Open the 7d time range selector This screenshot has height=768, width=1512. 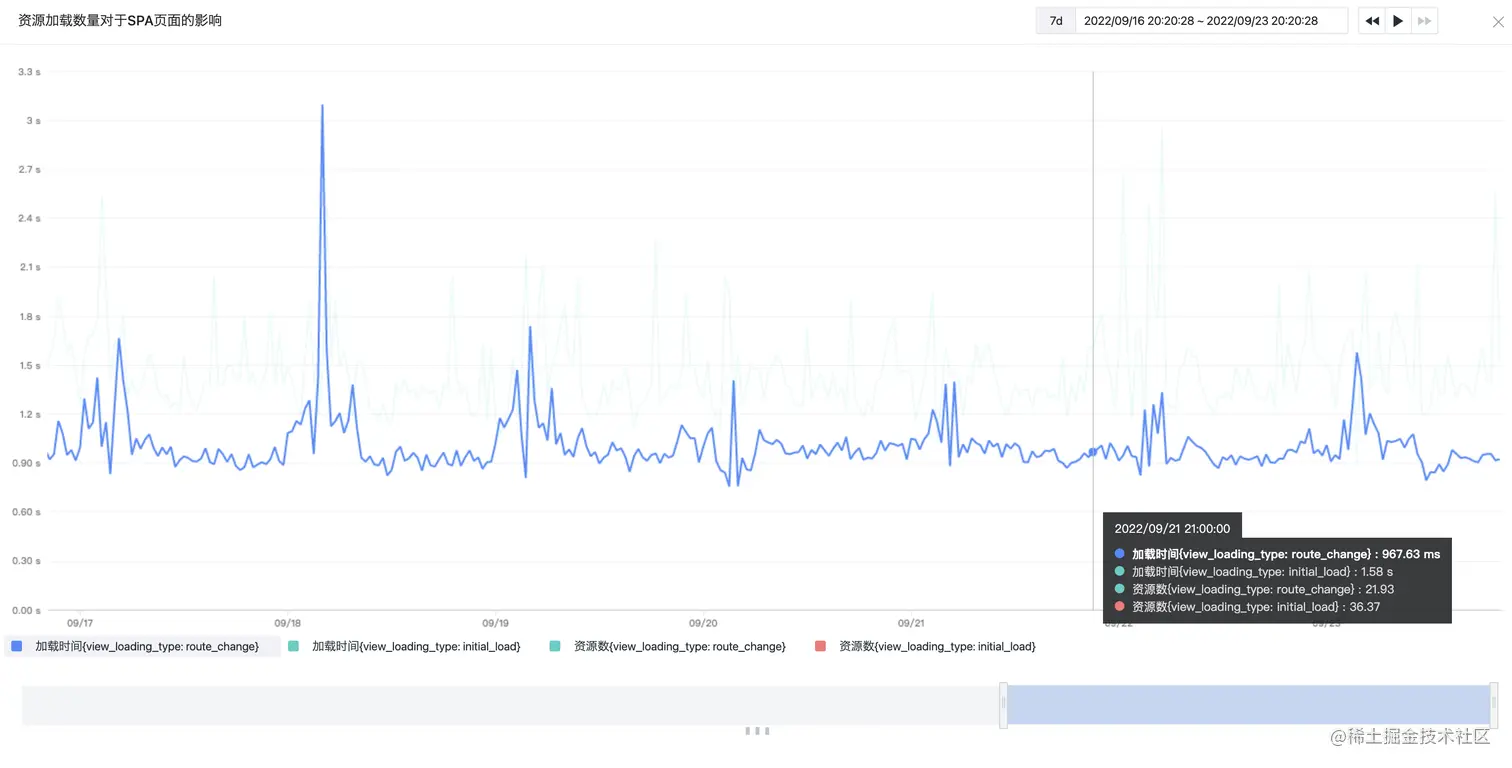(x=1056, y=21)
